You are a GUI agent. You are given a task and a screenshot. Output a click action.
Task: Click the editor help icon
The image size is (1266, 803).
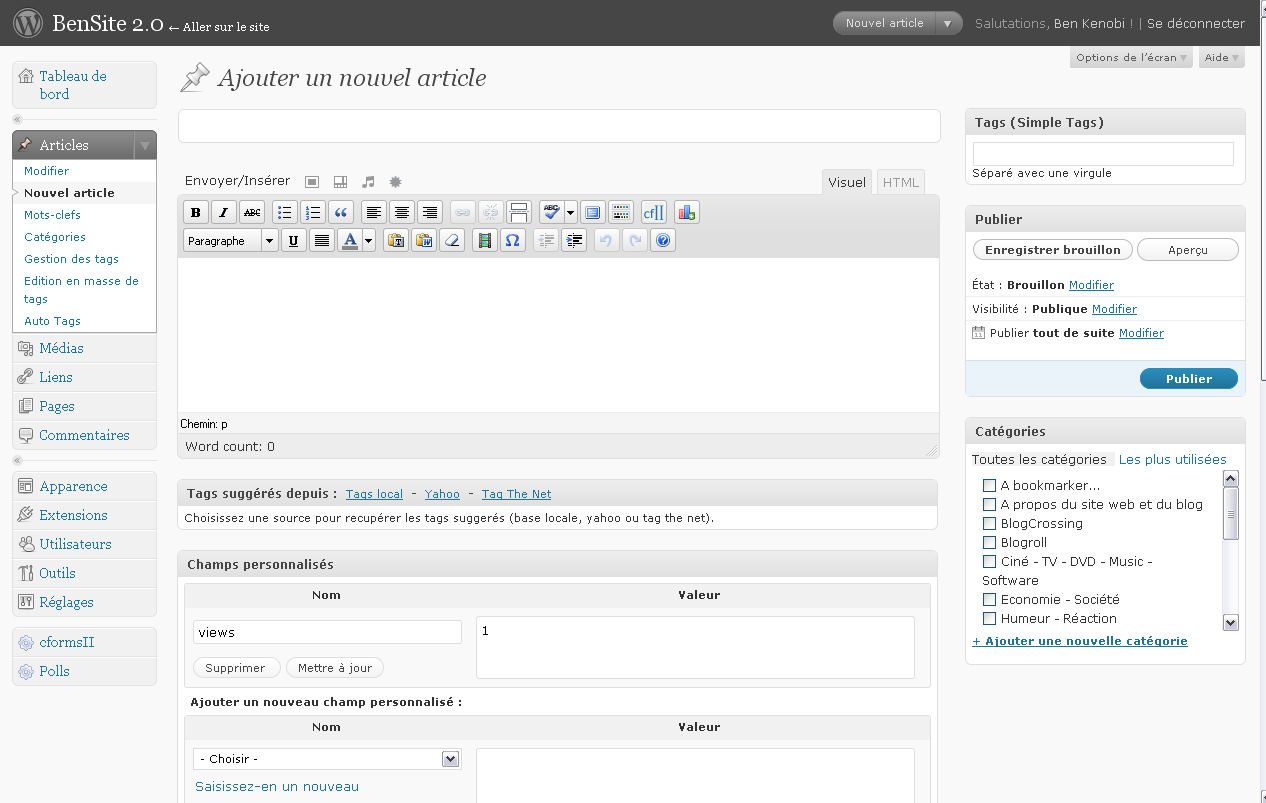click(663, 241)
